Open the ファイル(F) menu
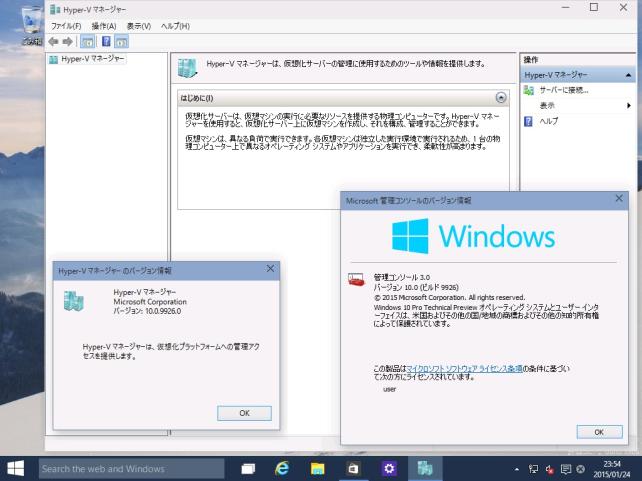 click(x=66, y=26)
